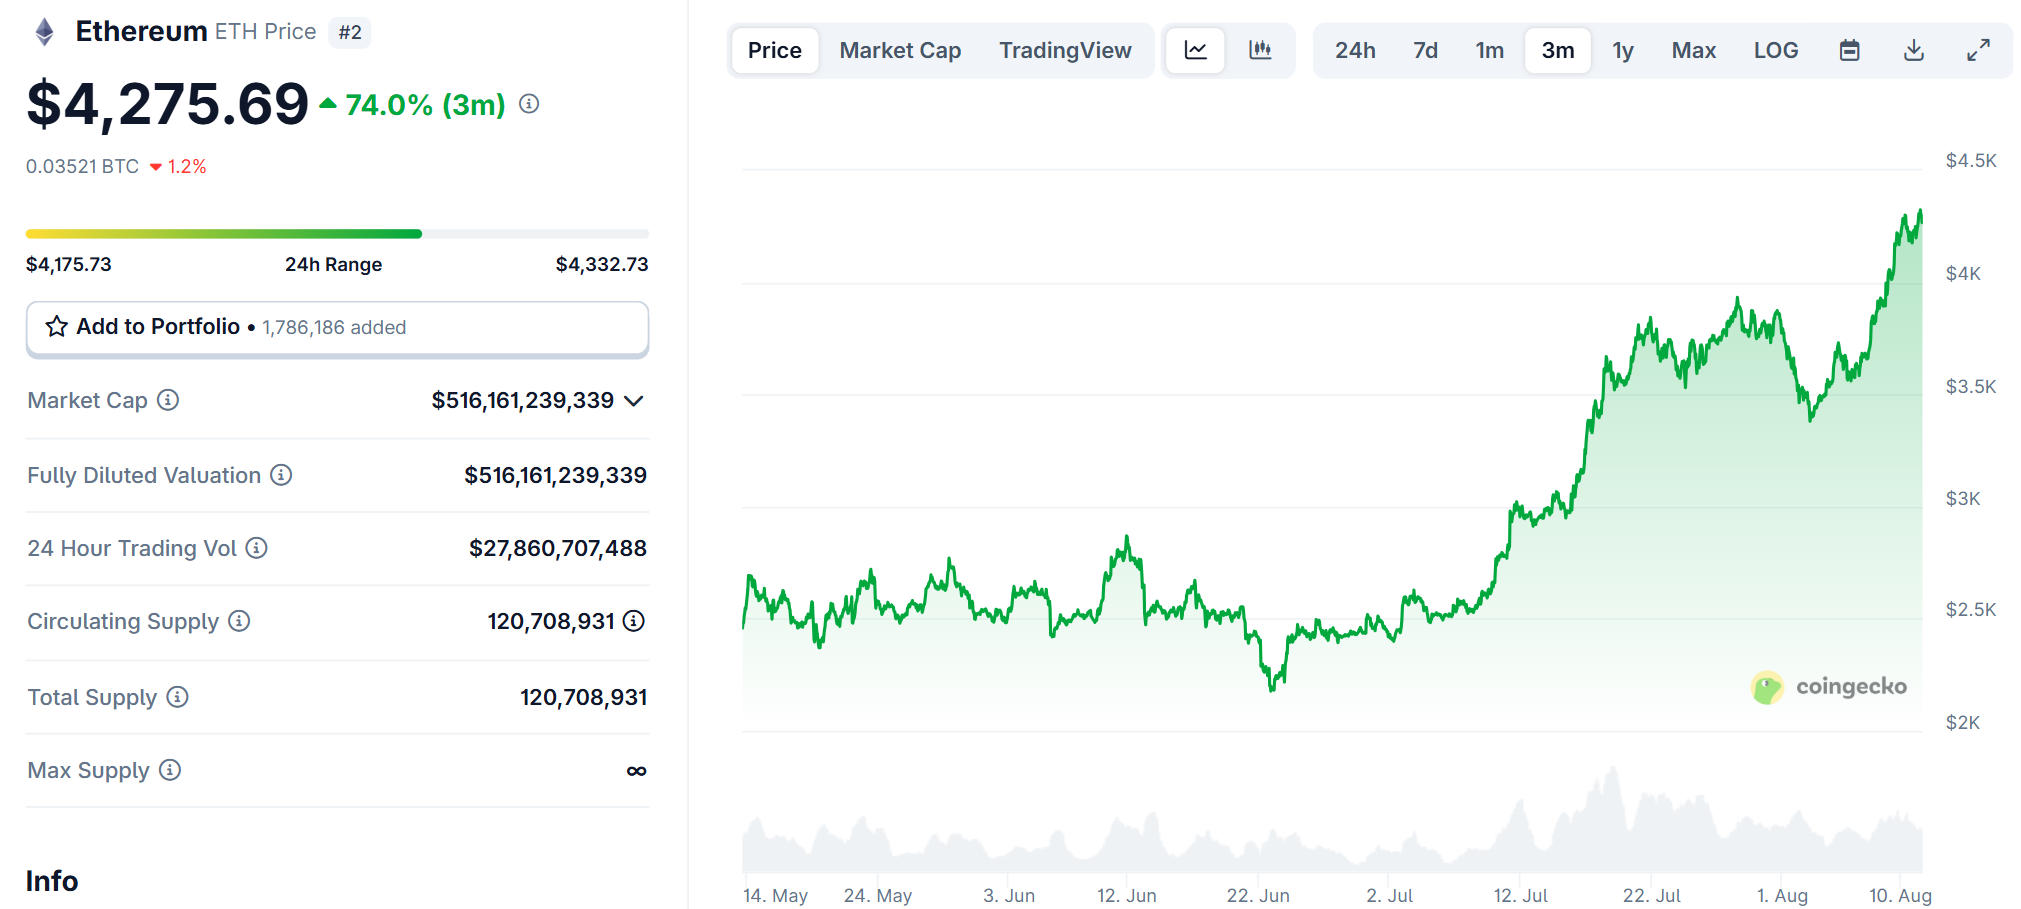
Task: Switch to candlestick chart view icon
Action: click(x=1260, y=50)
